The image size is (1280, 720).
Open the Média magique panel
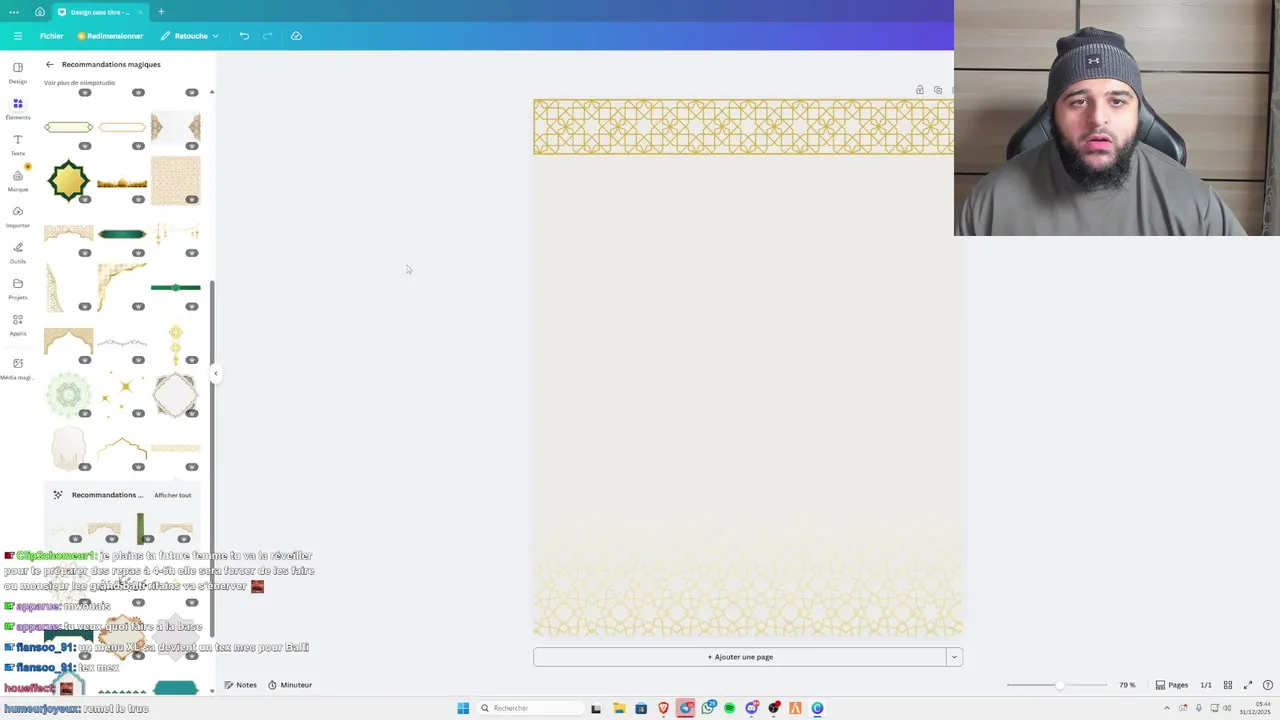click(18, 368)
